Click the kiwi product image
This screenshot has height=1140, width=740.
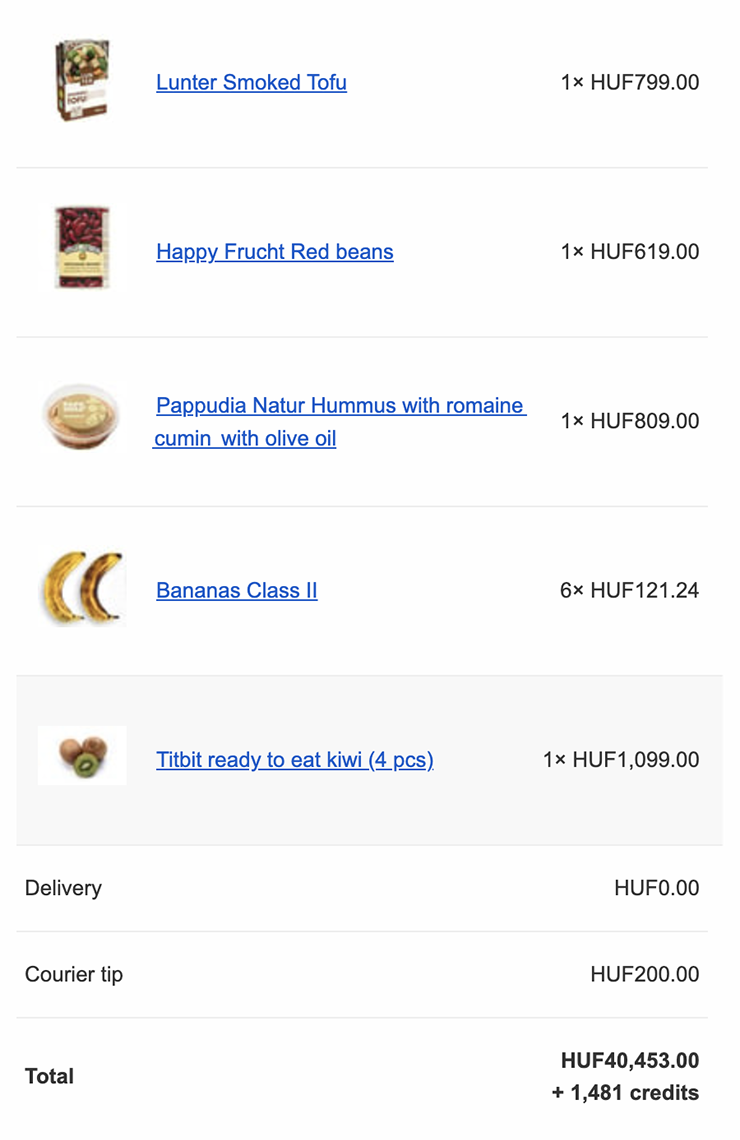(82, 755)
